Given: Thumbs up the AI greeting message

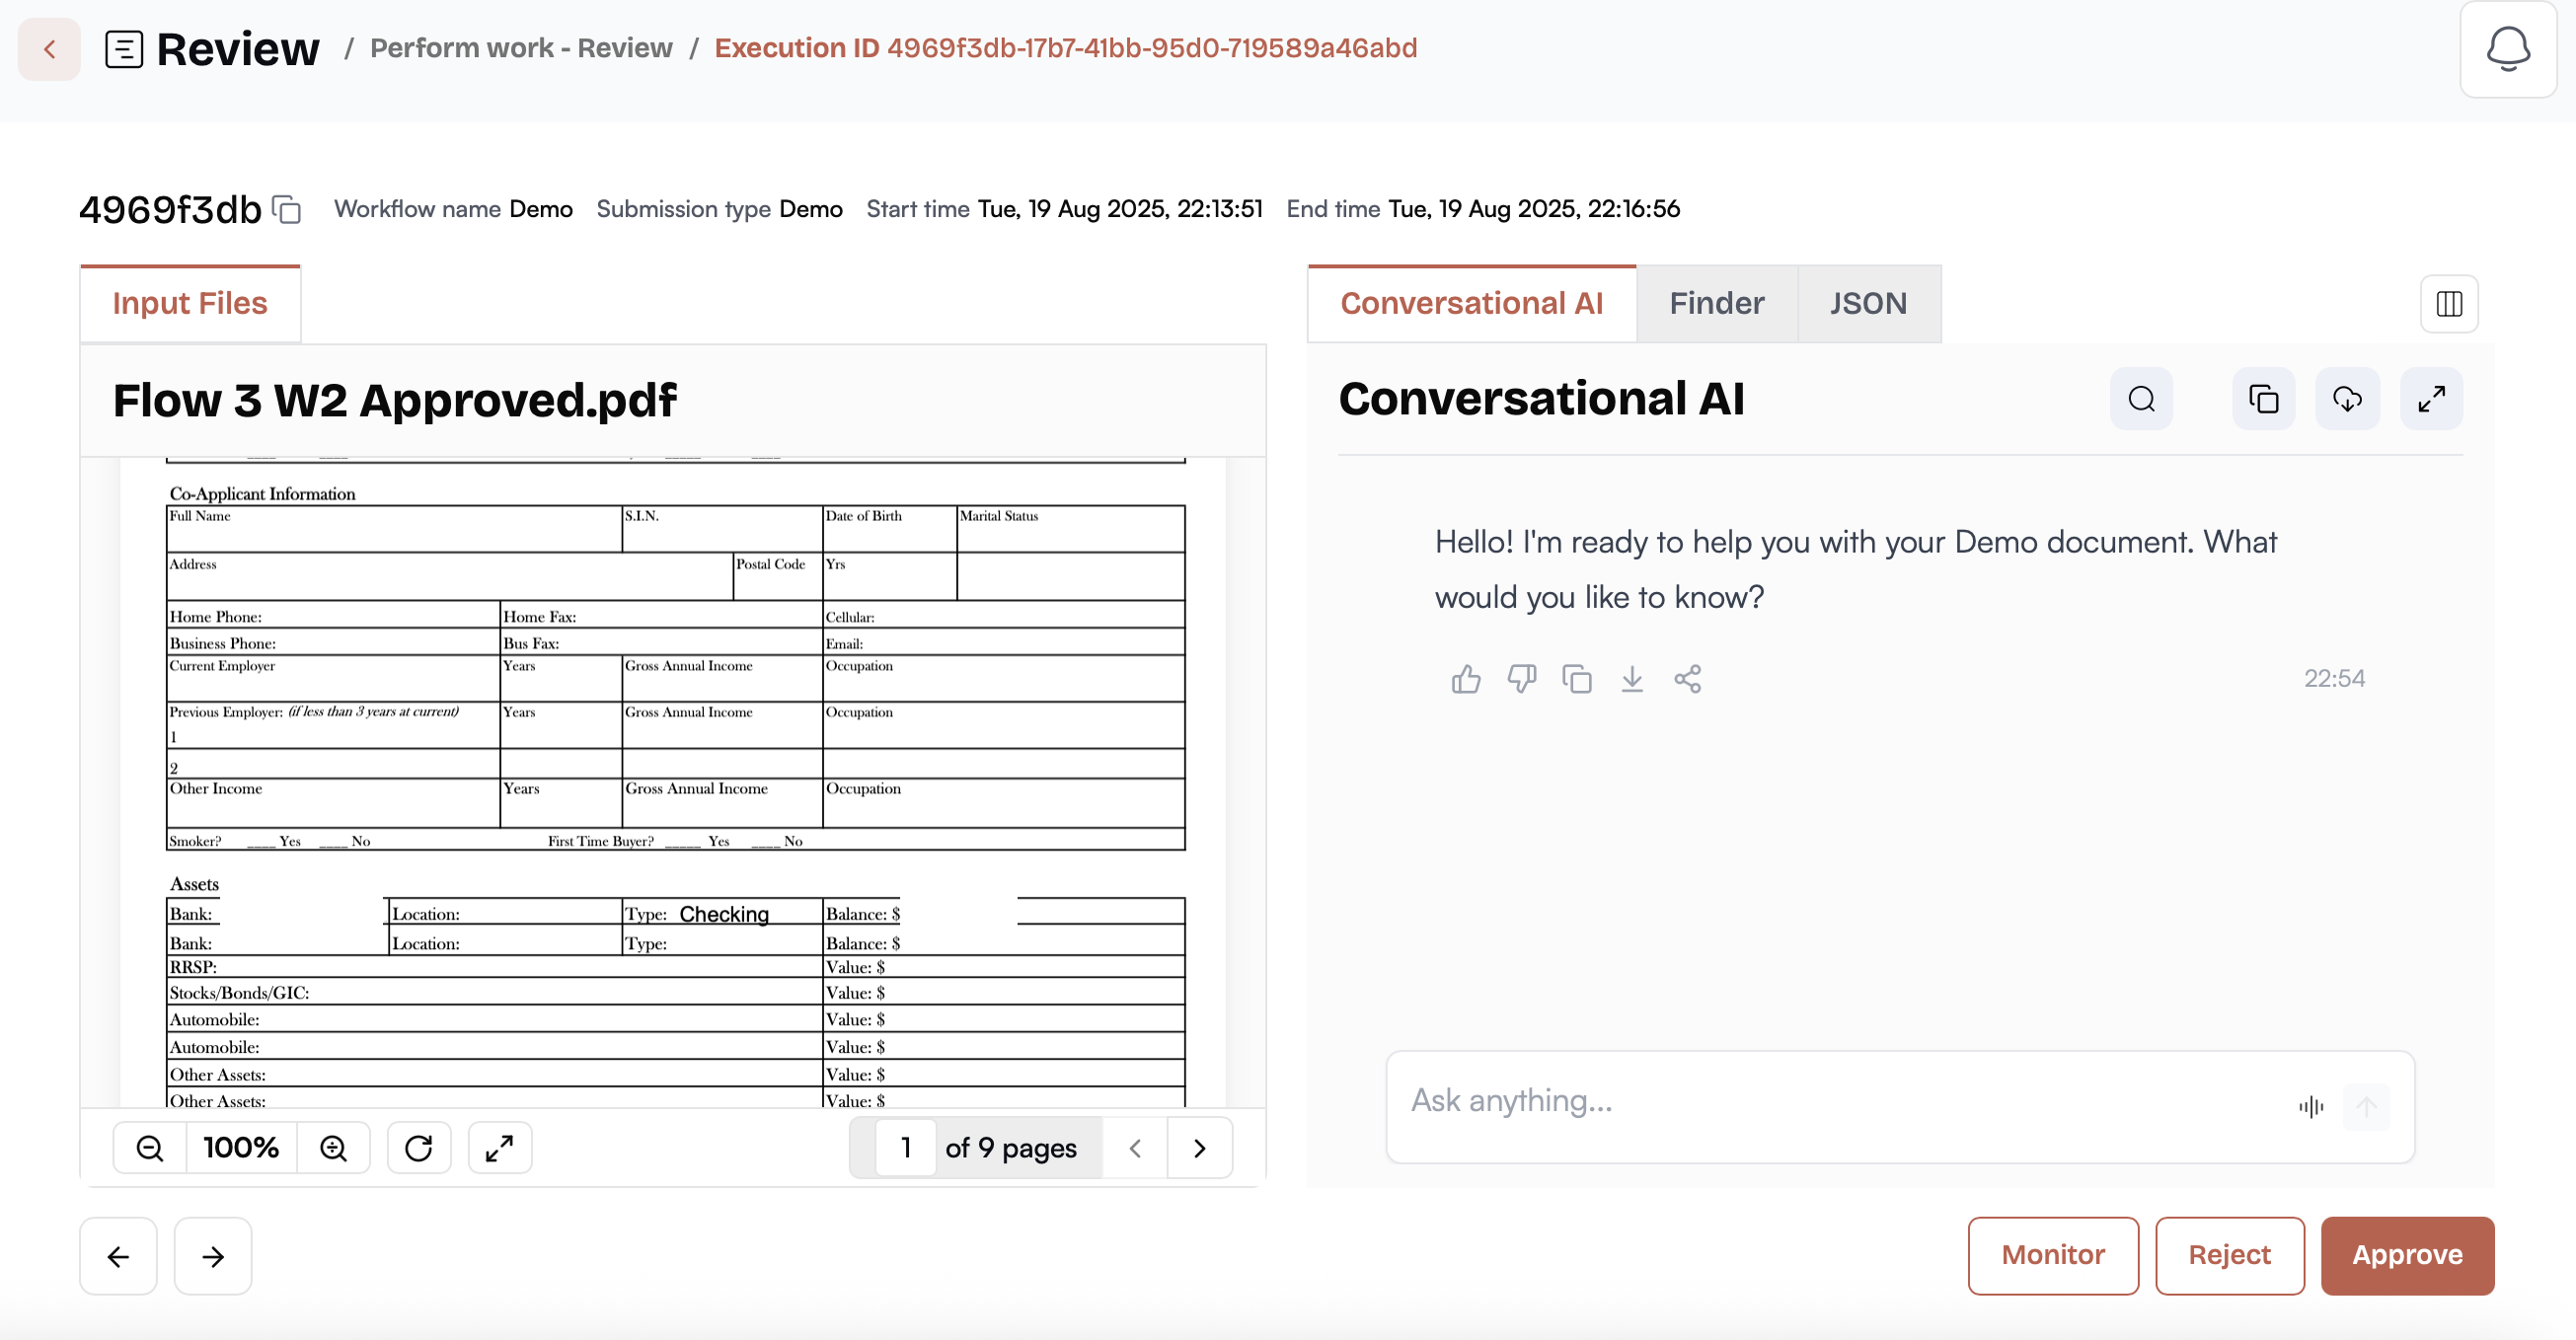Looking at the screenshot, I should coord(1466,679).
